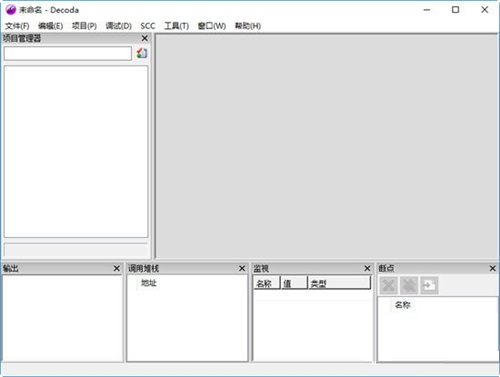Click the go to breakpoint source icon
This screenshot has width=500, height=377.
click(x=429, y=285)
